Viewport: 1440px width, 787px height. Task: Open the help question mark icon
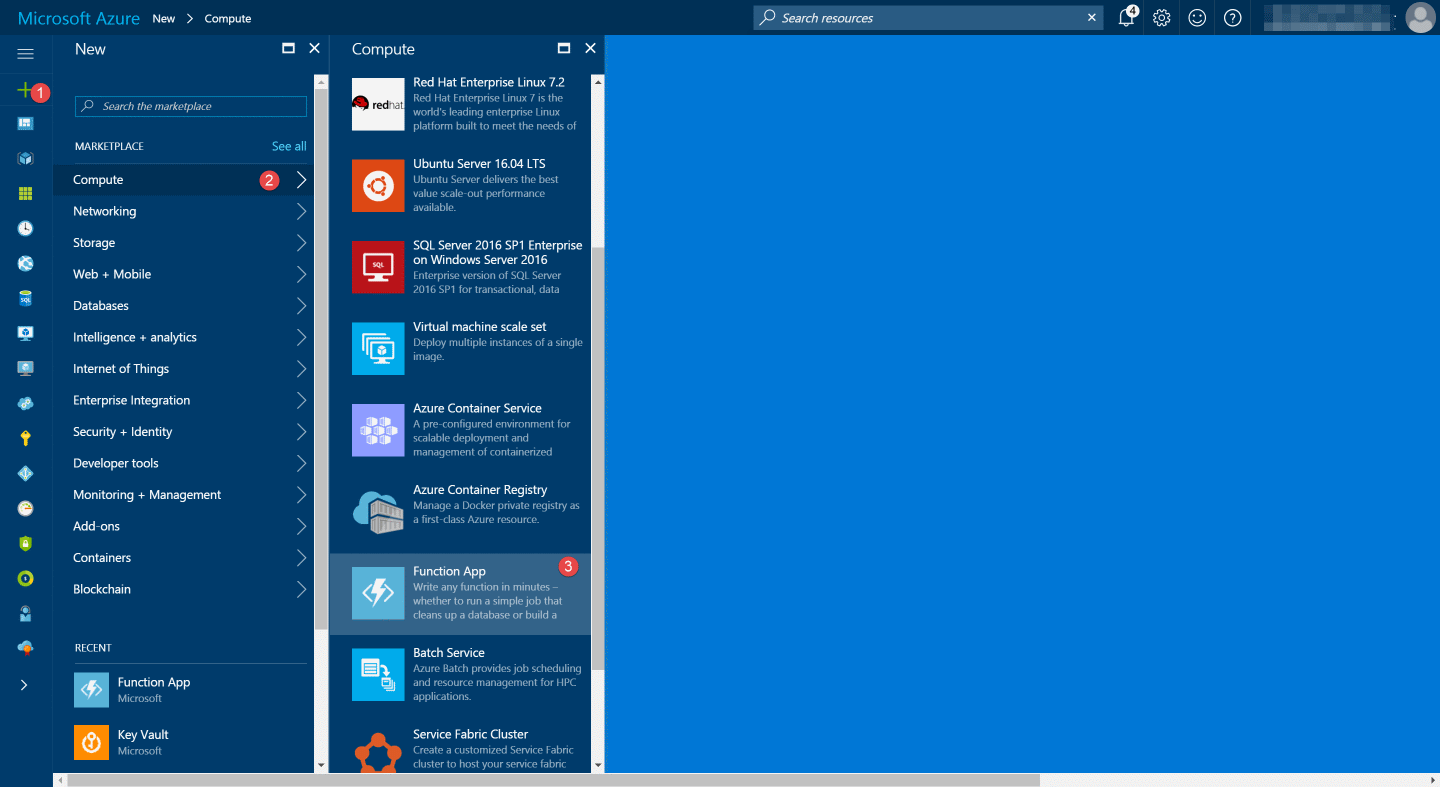1232,17
